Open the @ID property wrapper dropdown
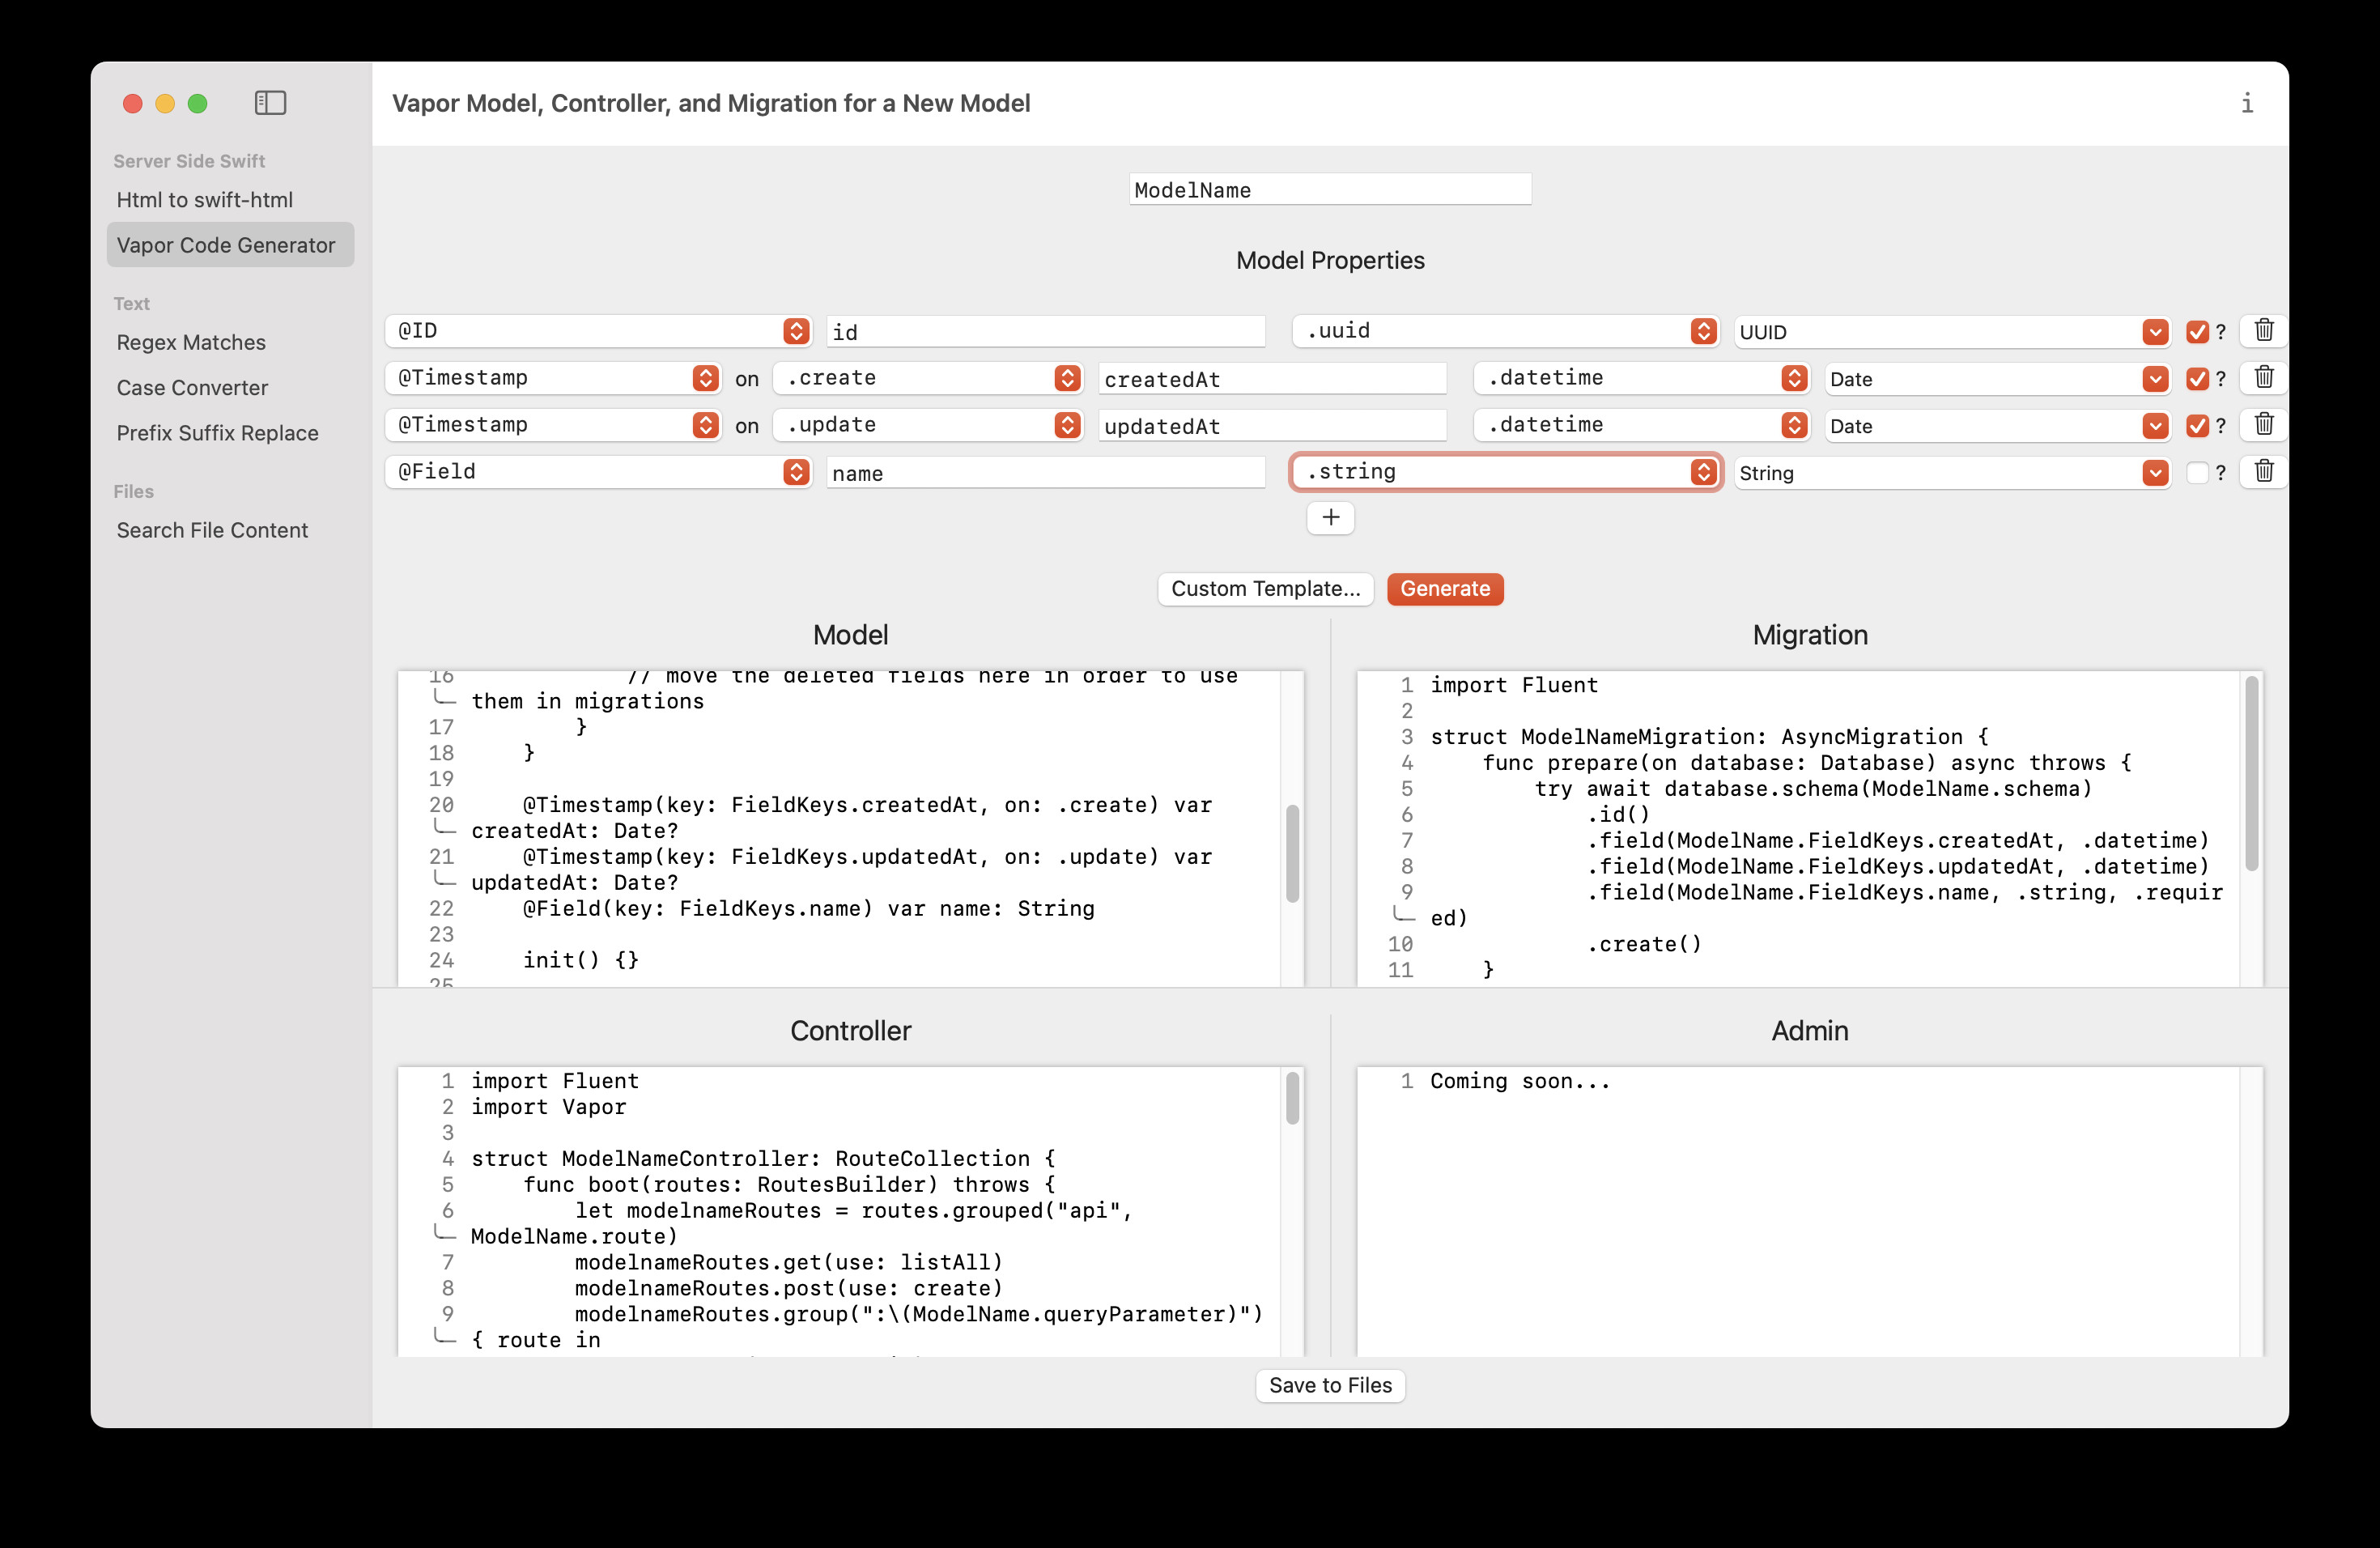2380x1548 pixels. (796, 331)
